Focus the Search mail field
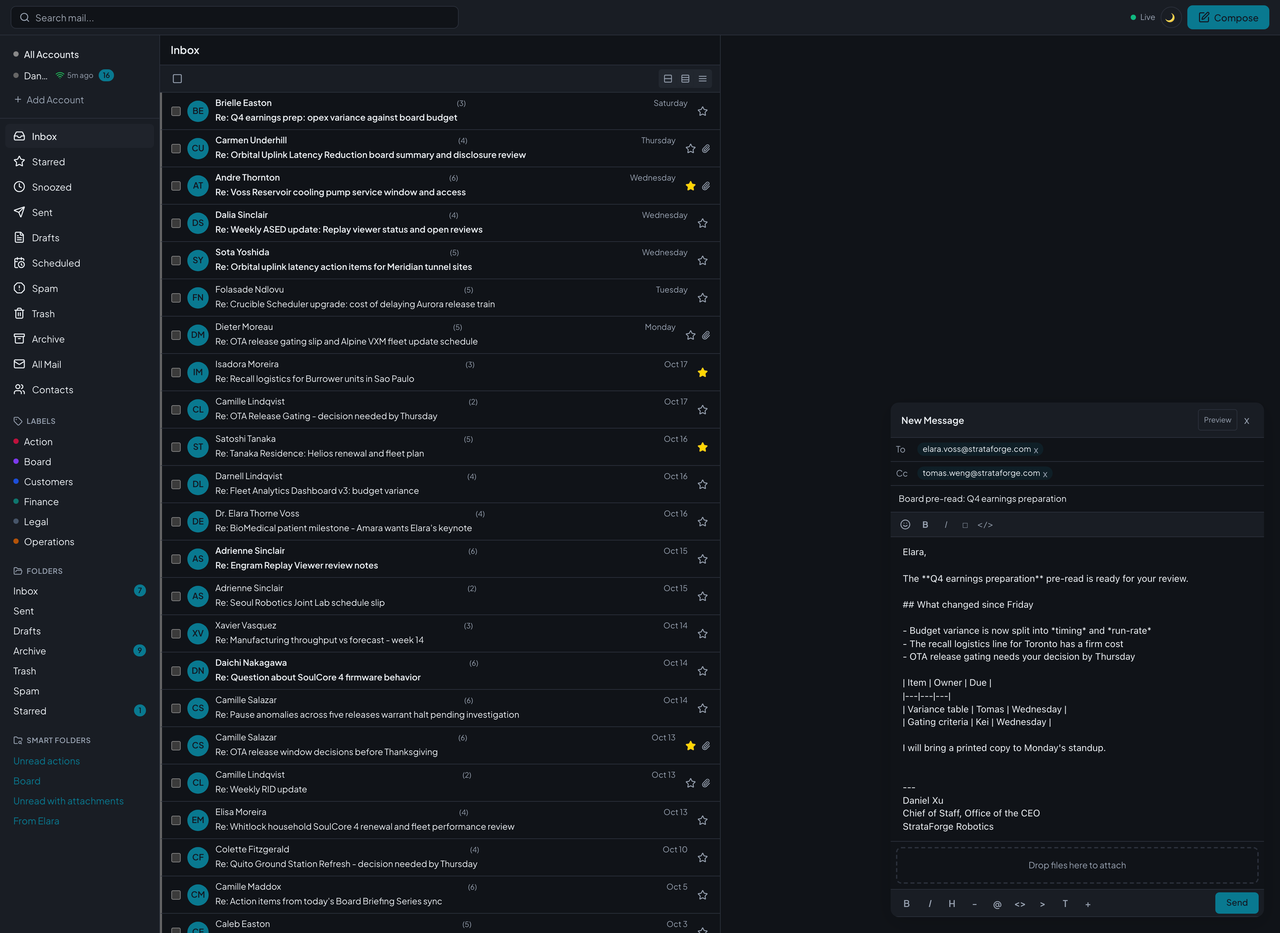The height and width of the screenshot is (933, 1280). pyautogui.click(x=235, y=17)
